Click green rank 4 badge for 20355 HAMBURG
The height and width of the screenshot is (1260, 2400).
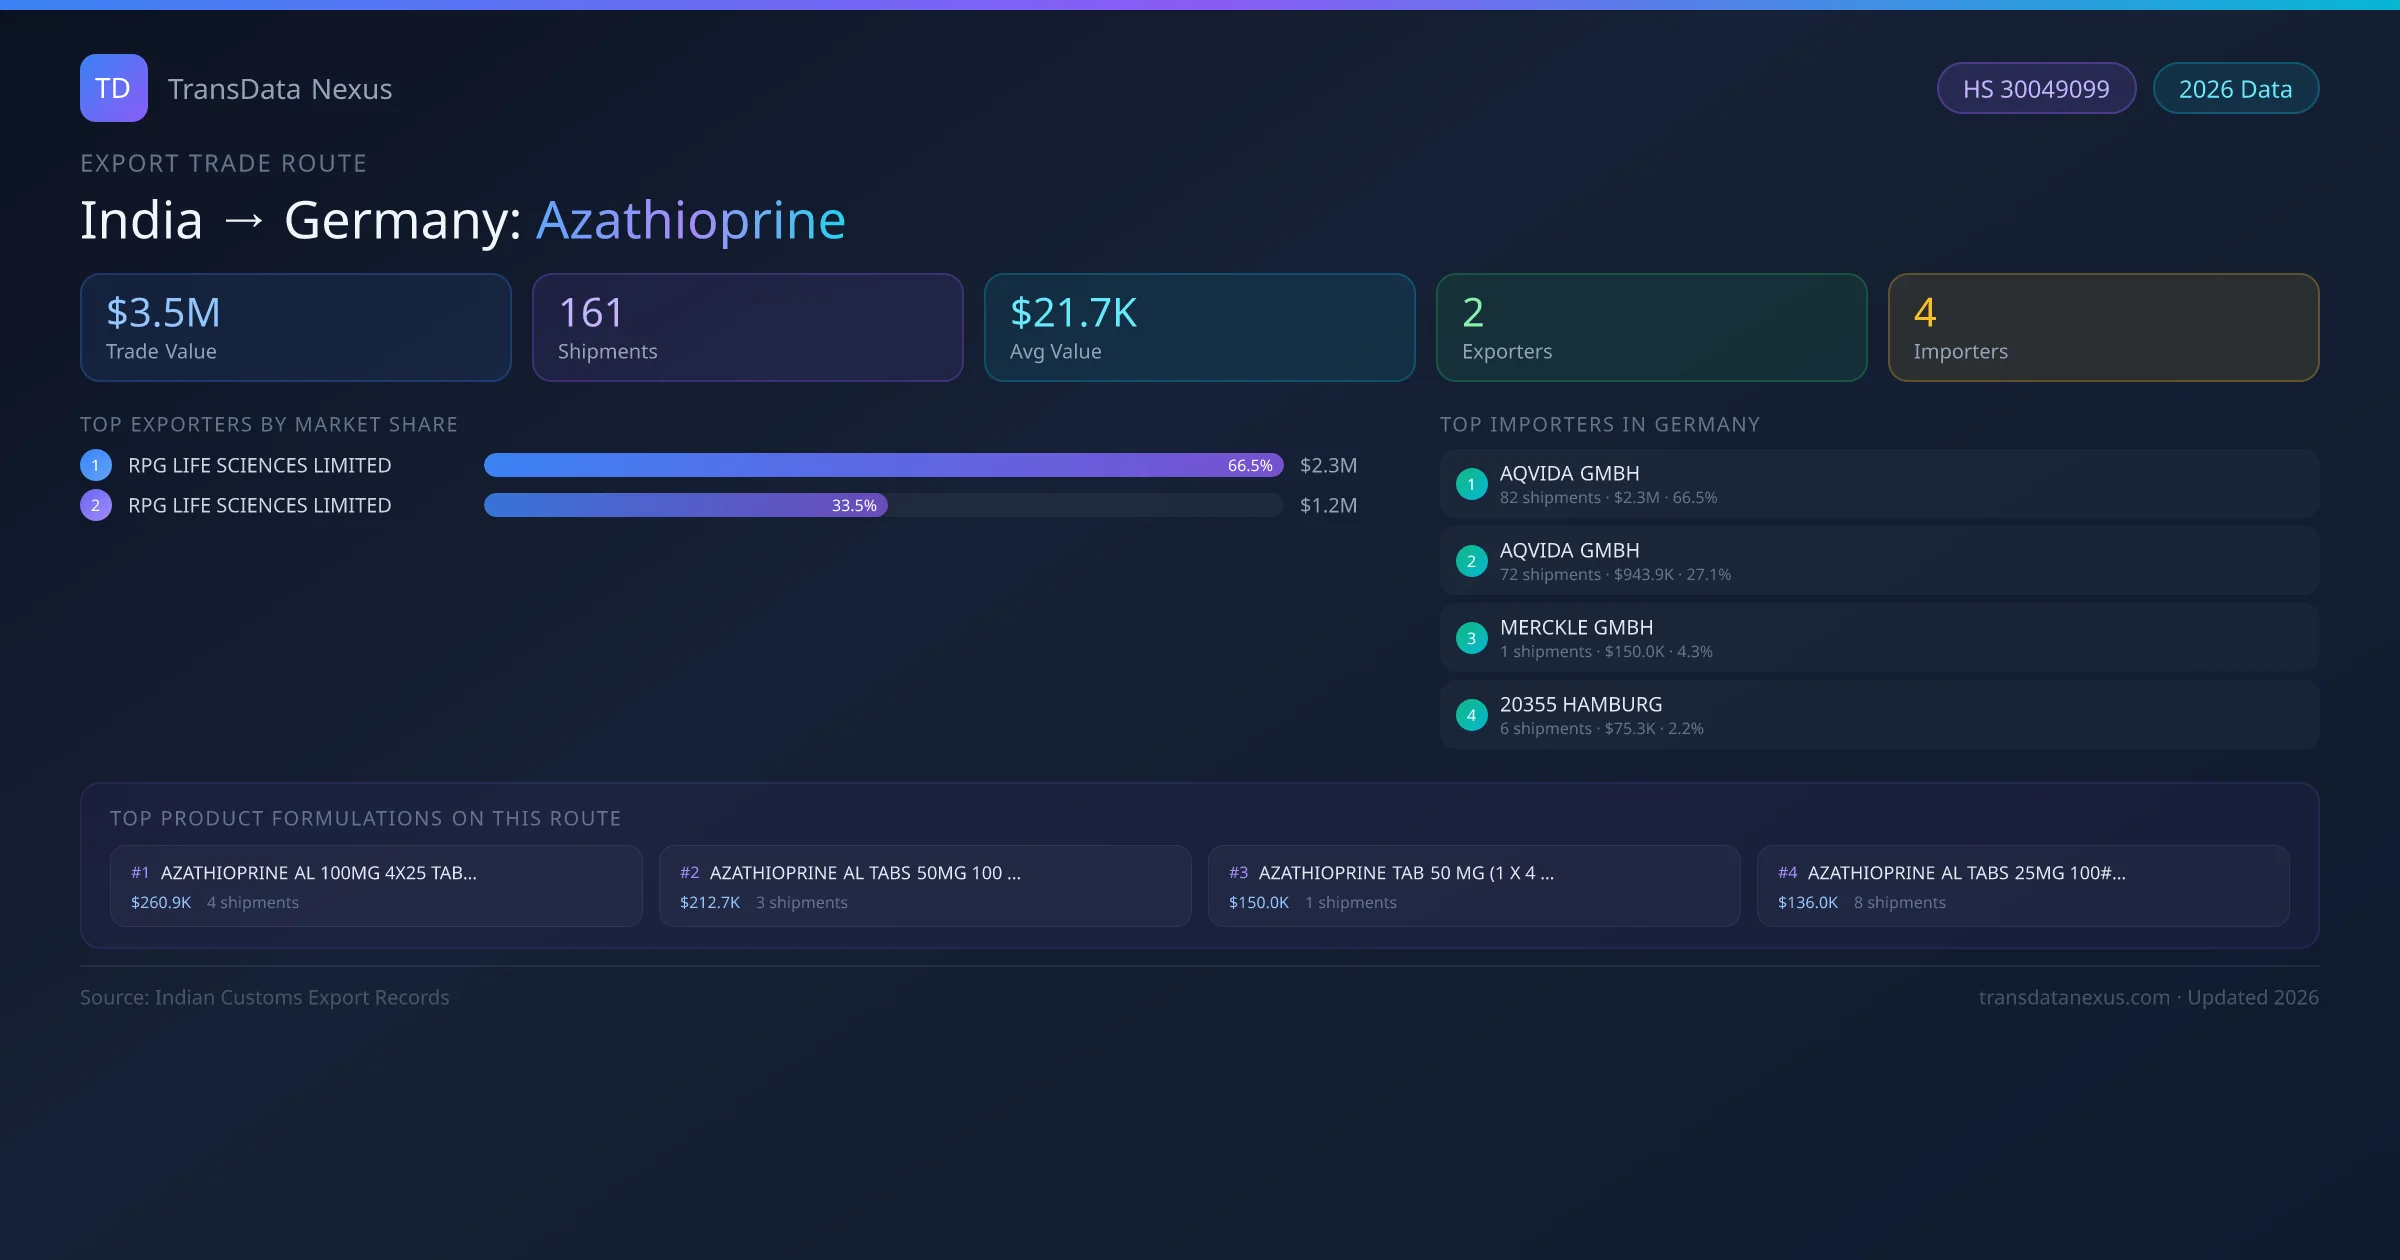(1471, 715)
